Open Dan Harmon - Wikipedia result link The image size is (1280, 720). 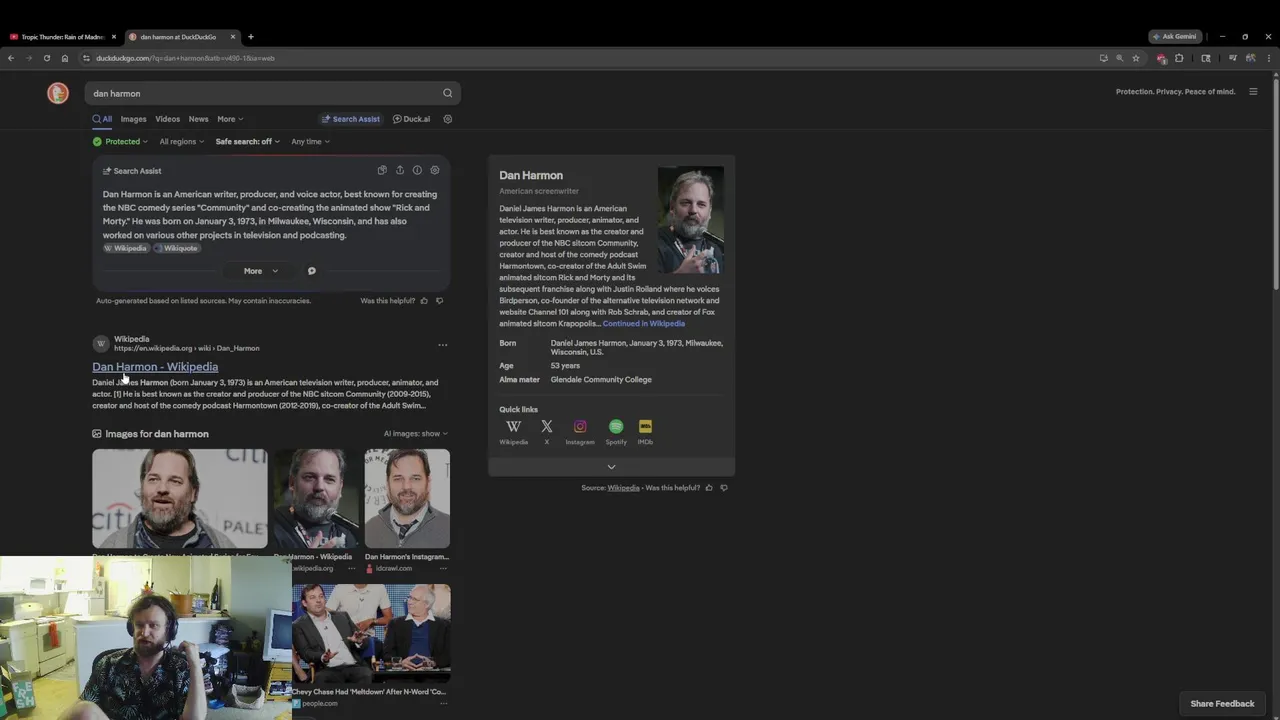[x=155, y=367]
